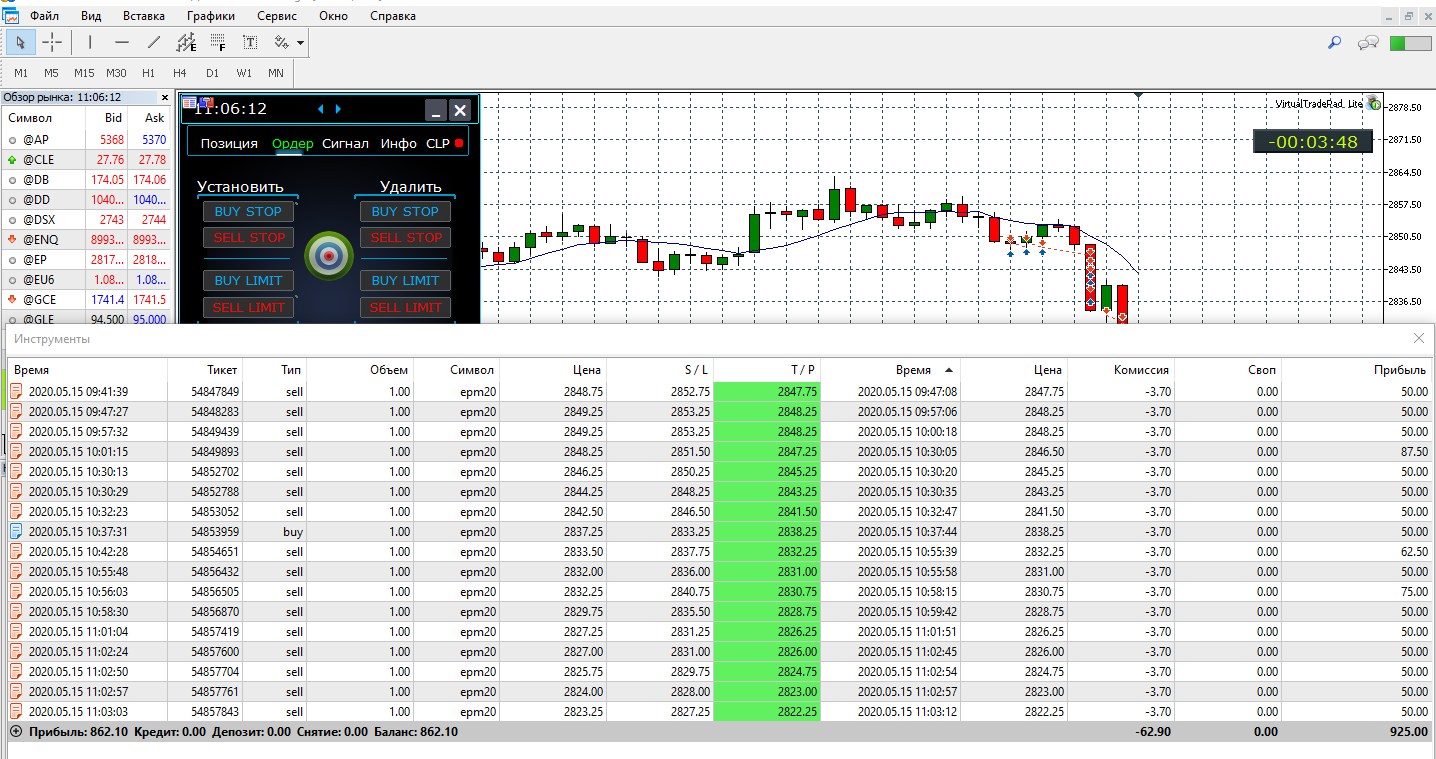This screenshot has height=759, width=1436.
Task: Delete BUY STOP orders under Удалить
Action: pos(405,212)
